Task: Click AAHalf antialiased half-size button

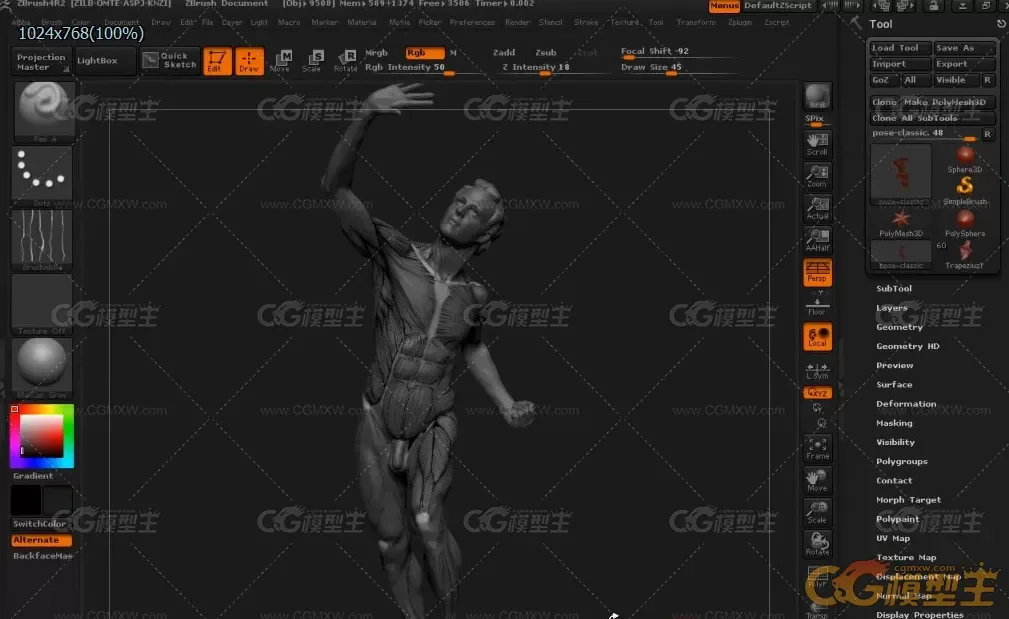Action: [x=817, y=240]
